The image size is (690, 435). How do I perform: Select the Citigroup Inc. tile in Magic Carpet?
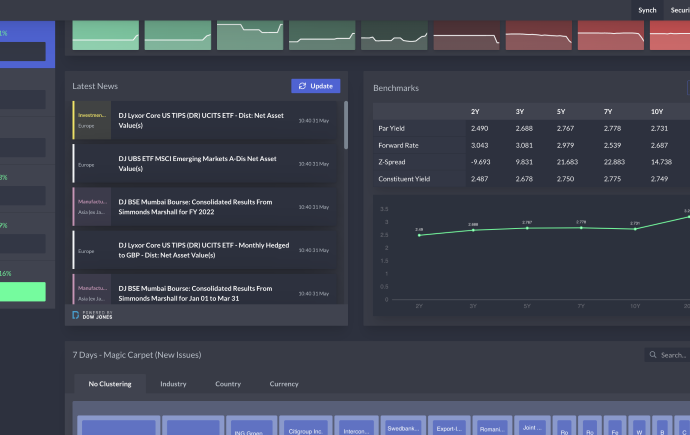pos(305,425)
